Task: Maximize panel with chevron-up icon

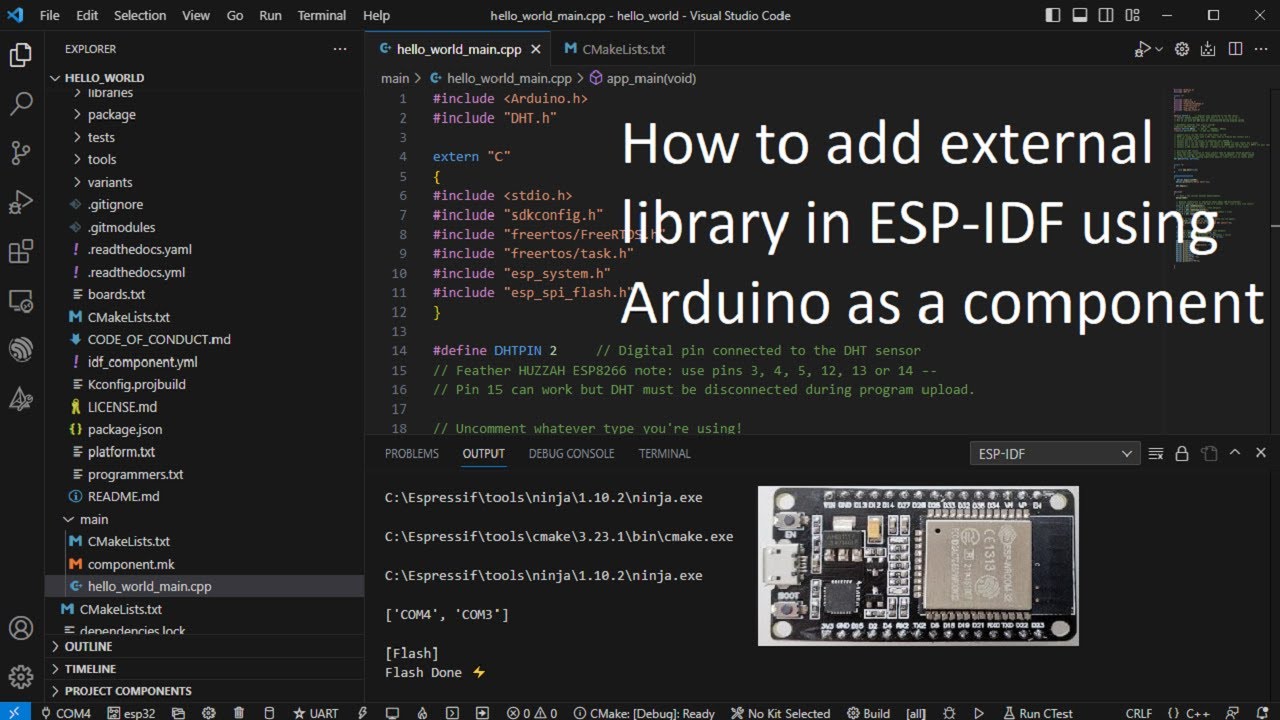Action: (x=1234, y=453)
